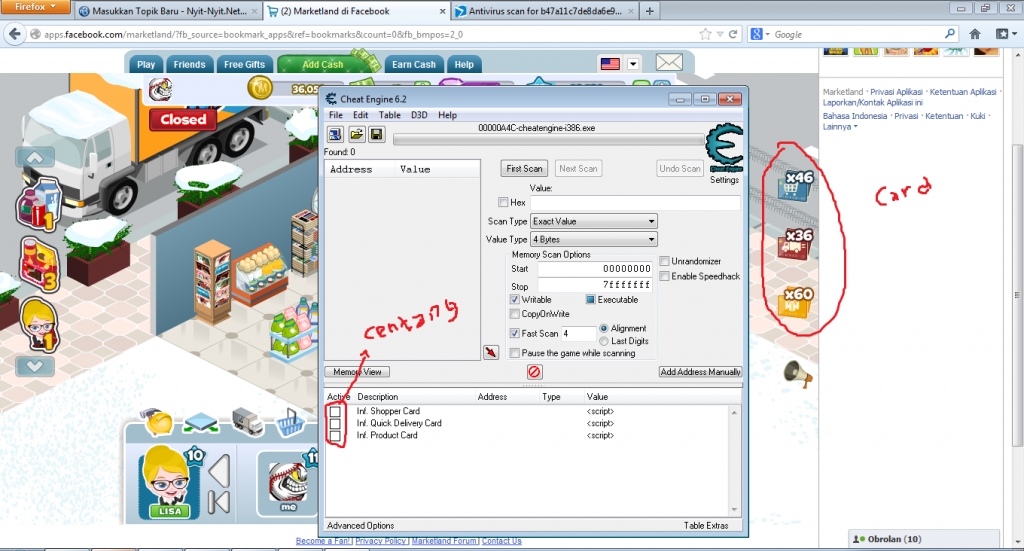The width and height of the screenshot is (1024, 551).
Task: Enable the Unrandomizer checkbox
Action: pos(665,261)
